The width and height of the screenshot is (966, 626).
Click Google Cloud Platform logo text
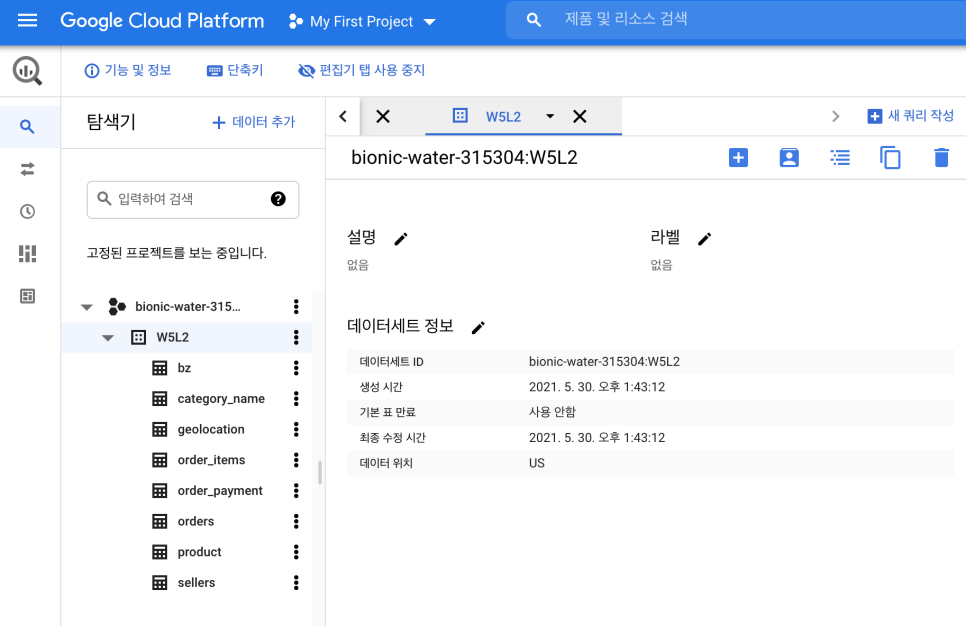[162, 21]
